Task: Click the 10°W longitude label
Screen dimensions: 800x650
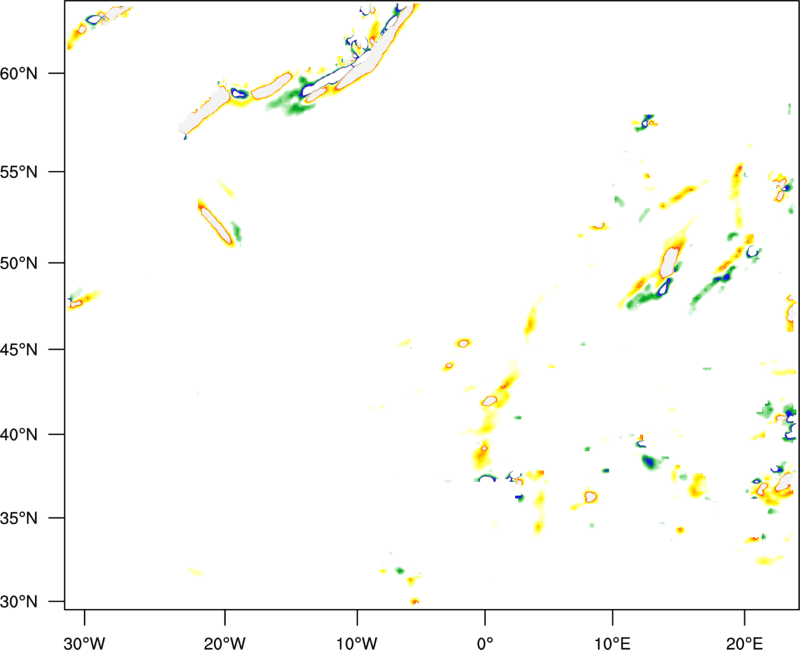Action: click(x=357, y=643)
